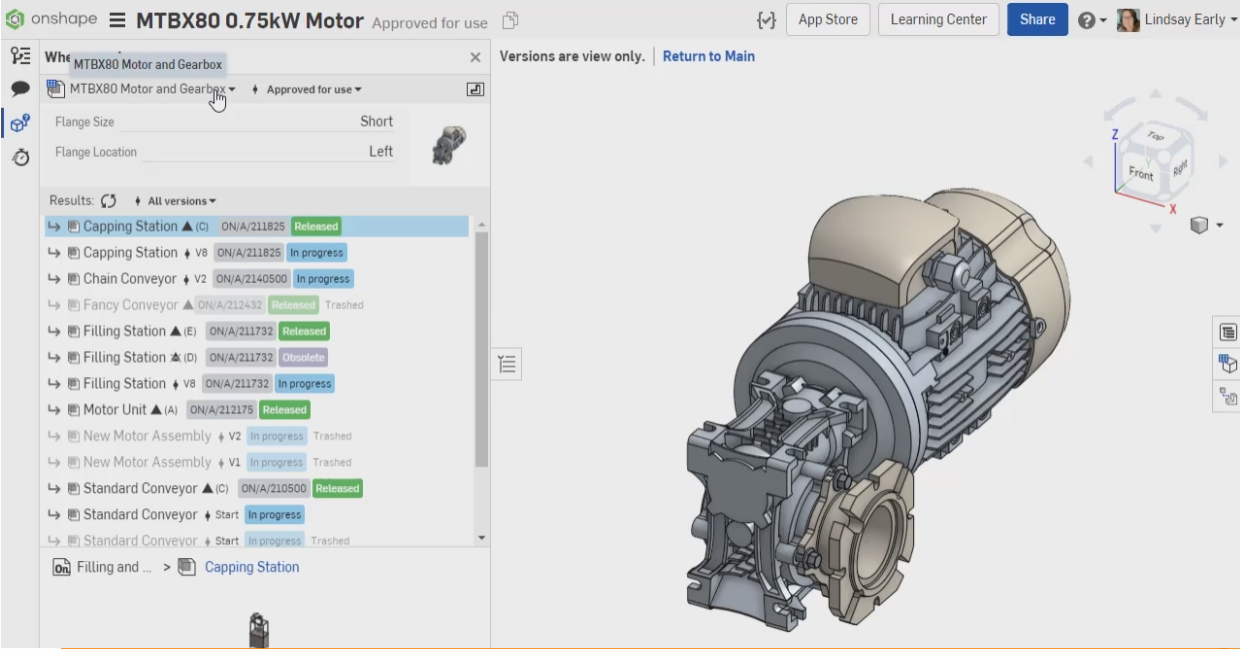
Task: Click the ON/A/210500 part number tag
Action: [x=274, y=489]
